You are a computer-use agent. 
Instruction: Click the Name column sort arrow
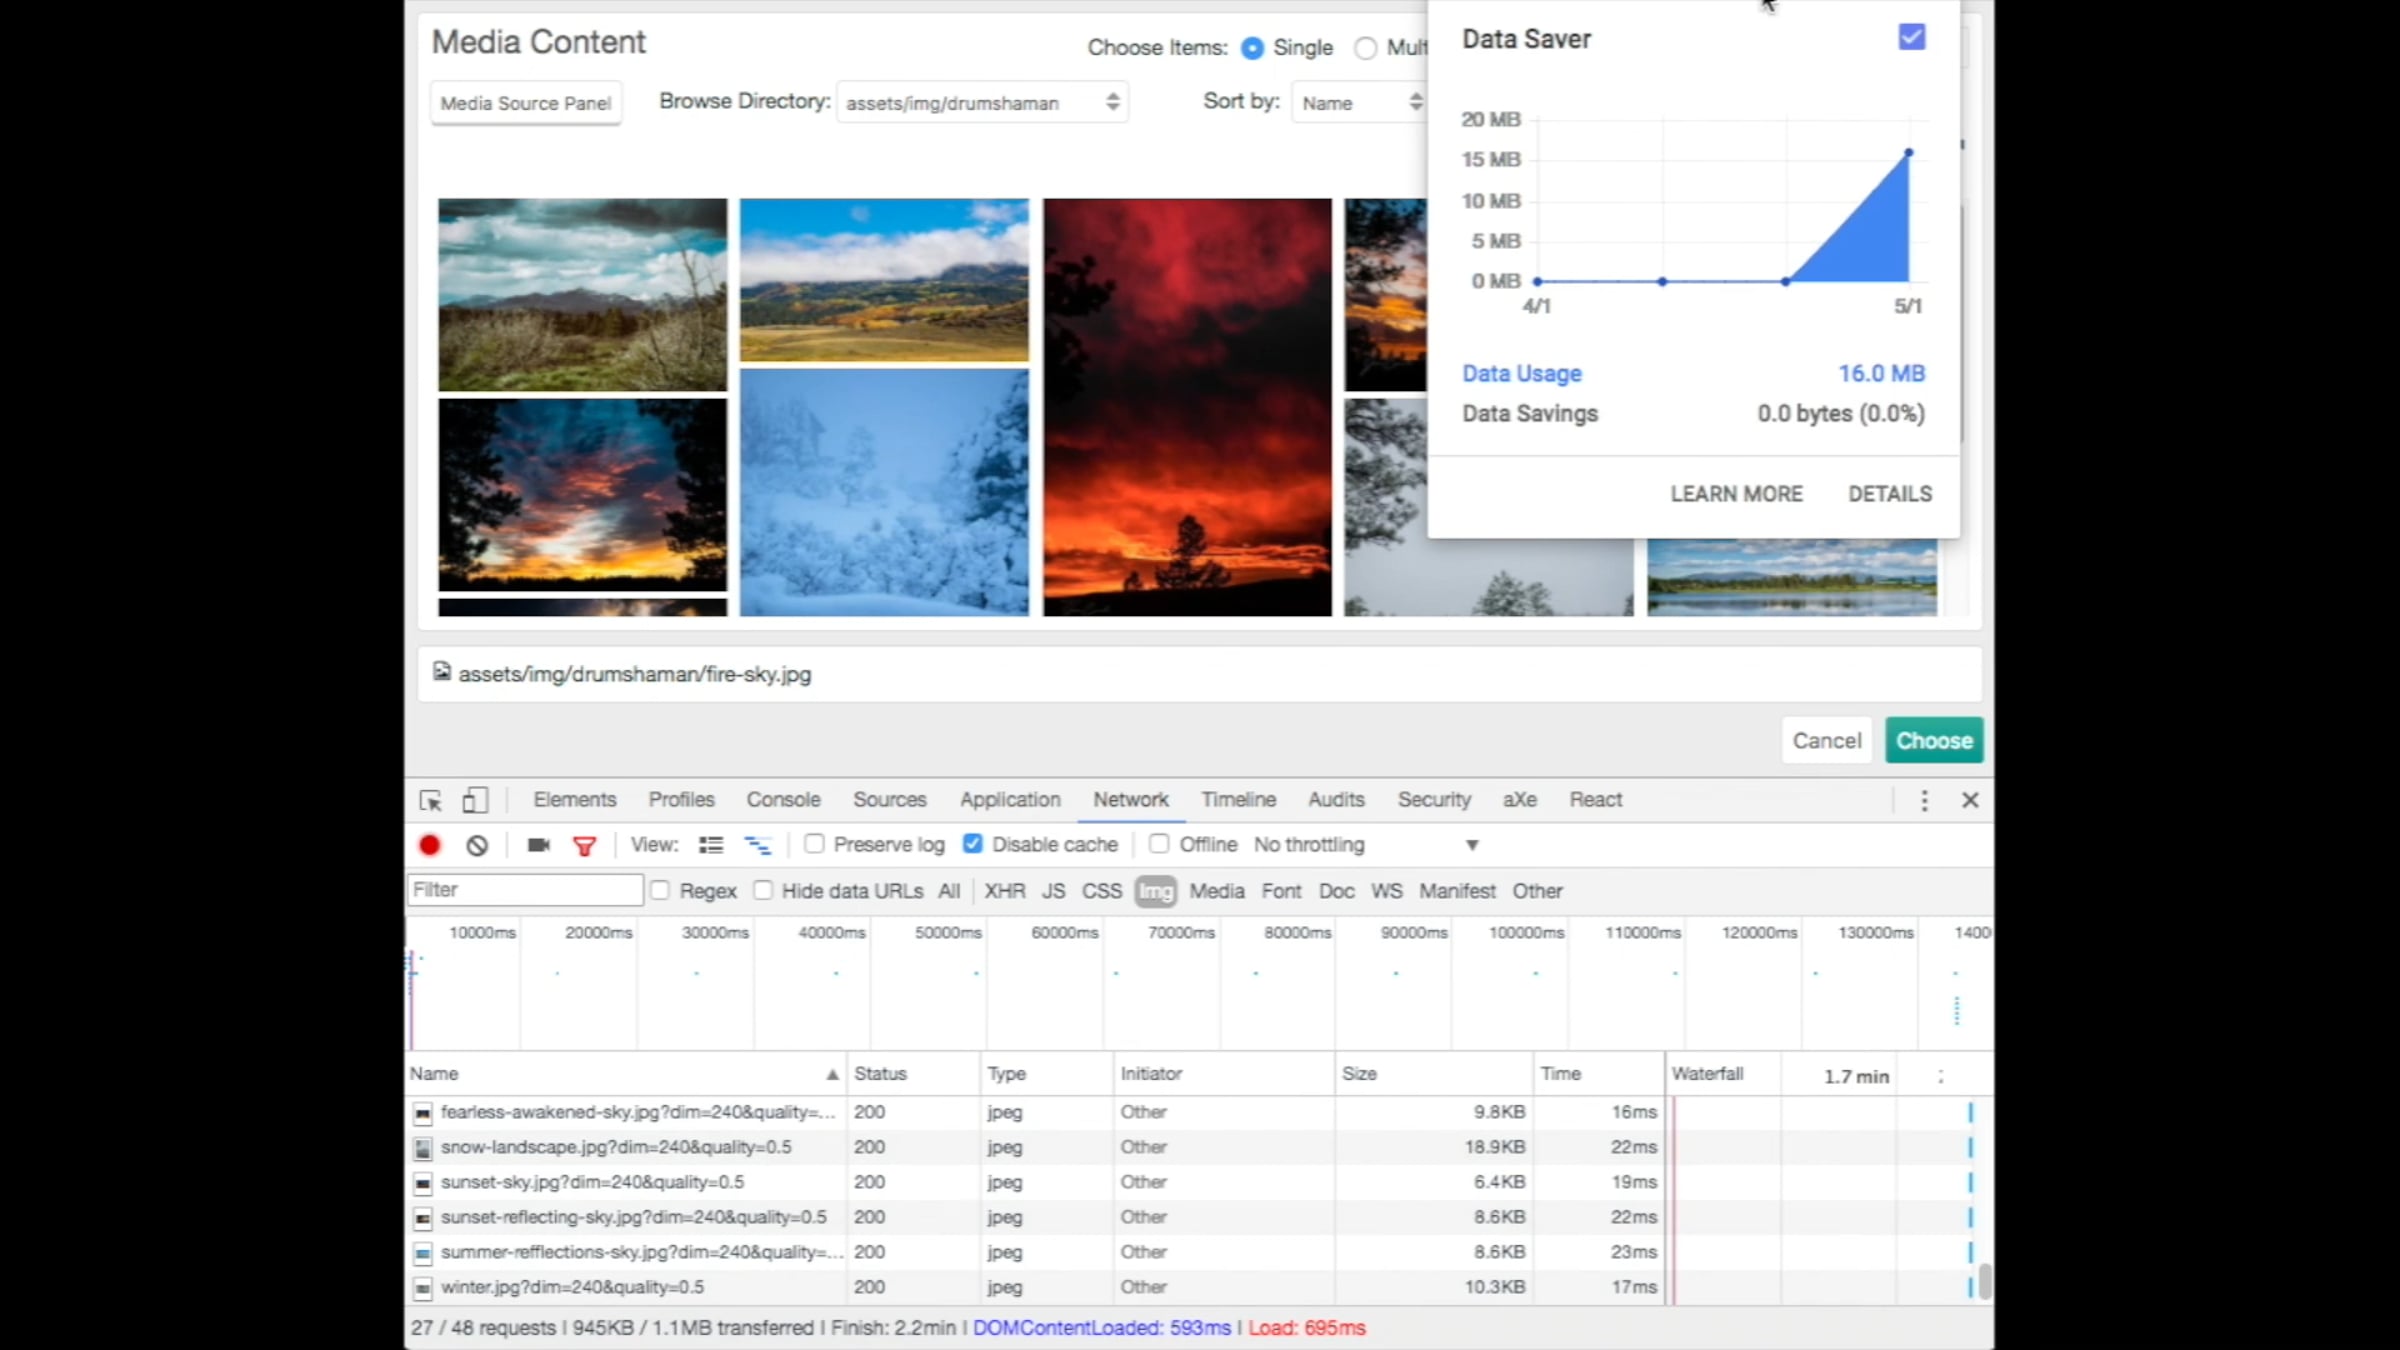[832, 1074]
